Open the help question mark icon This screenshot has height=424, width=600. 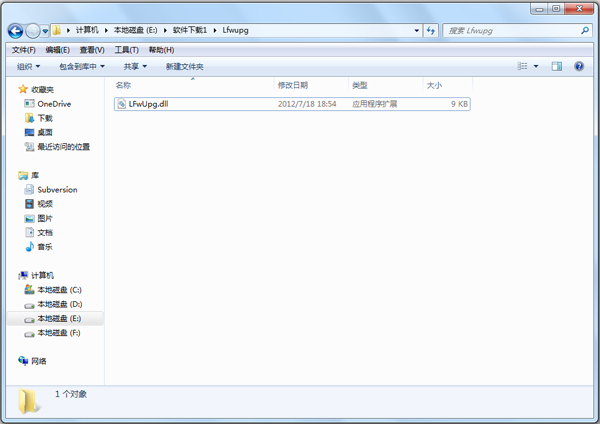coord(581,66)
